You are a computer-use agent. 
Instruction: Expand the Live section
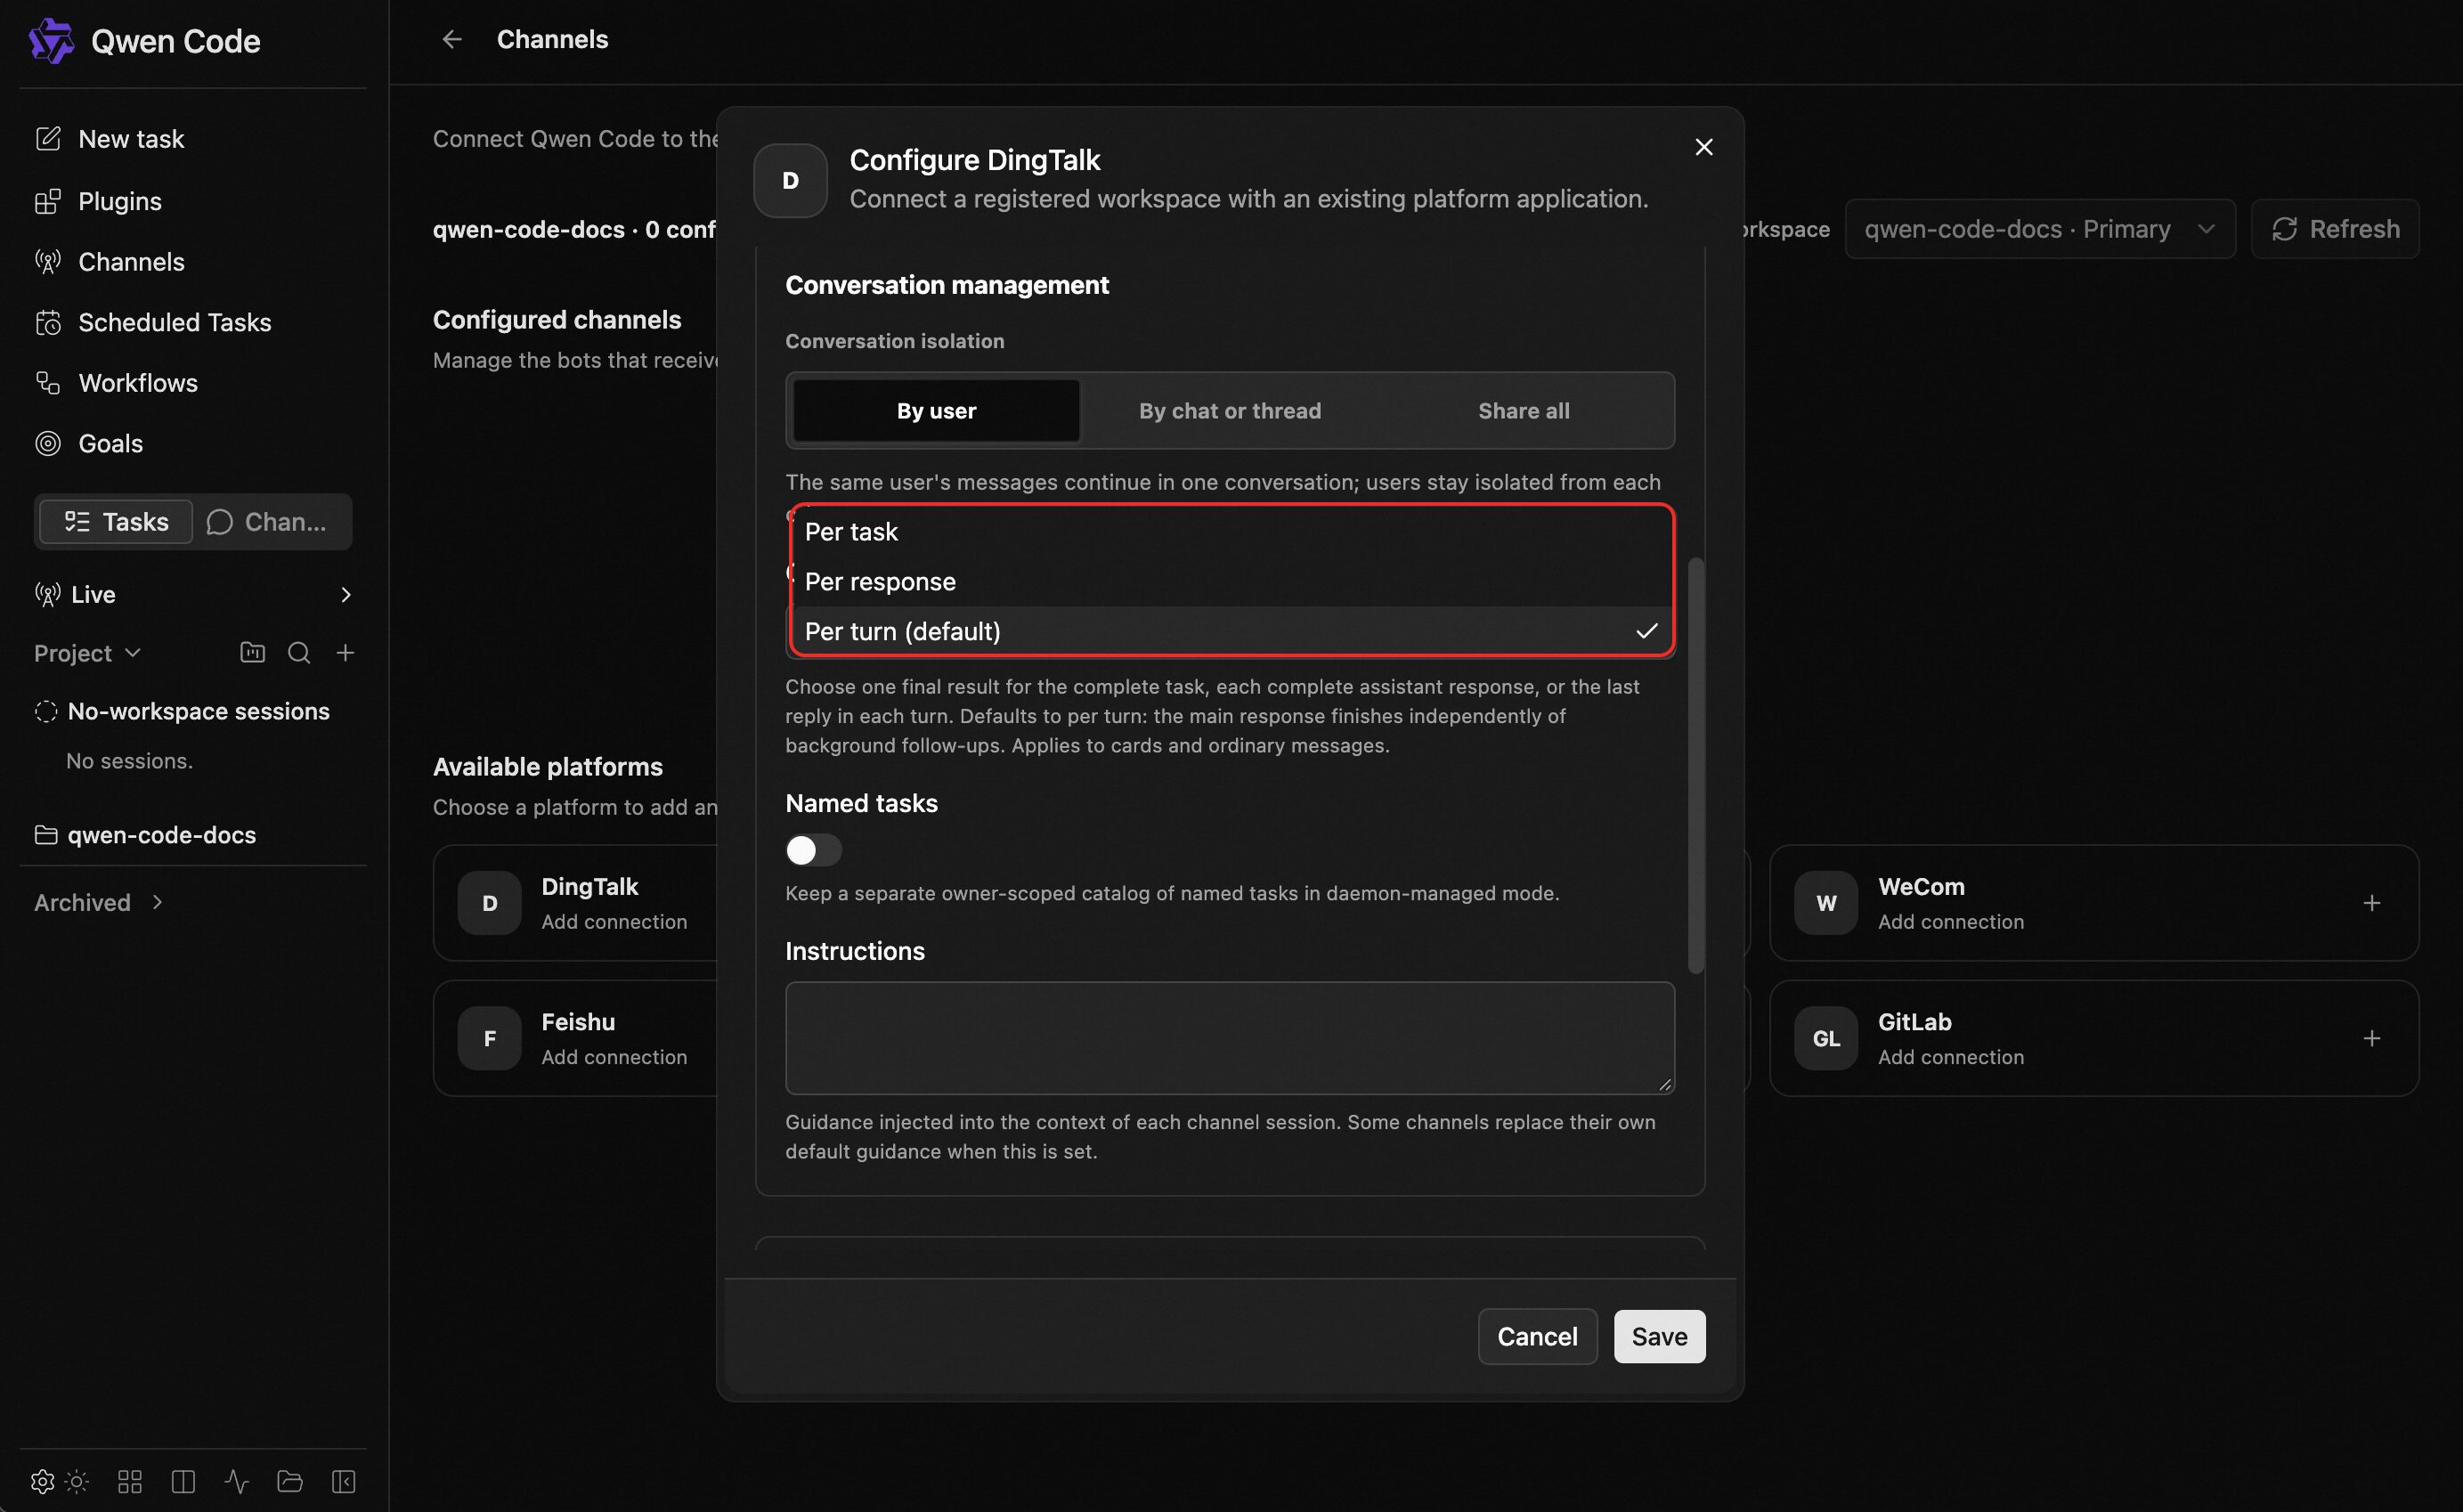click(193, 595)
